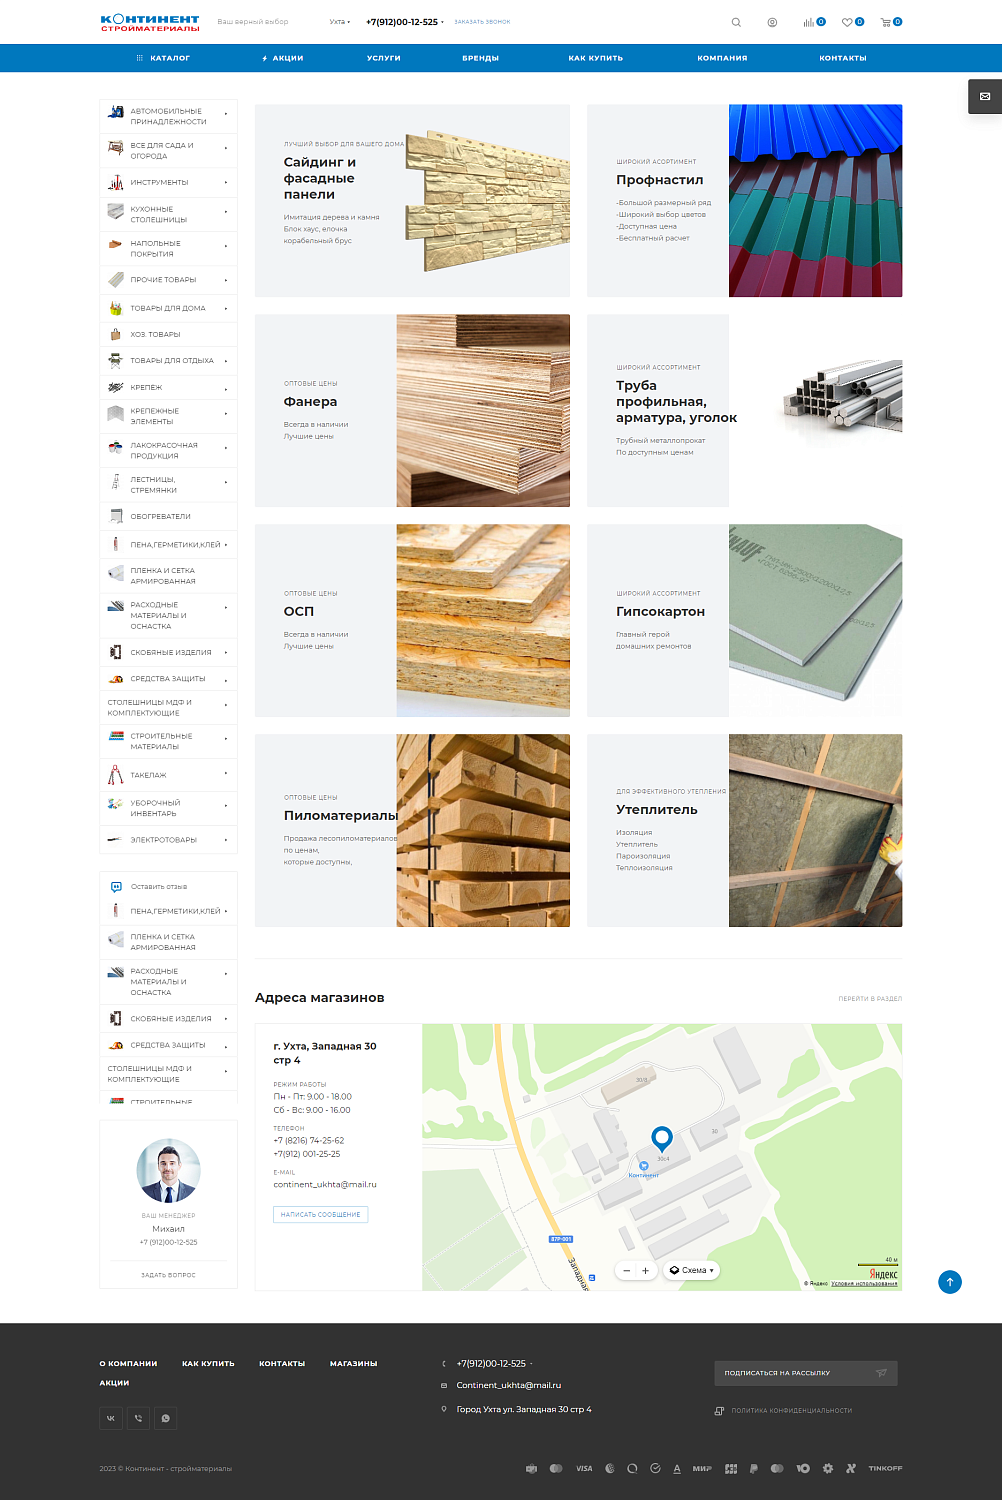Click the Задать вопрос manager link

coord(168,1275)
